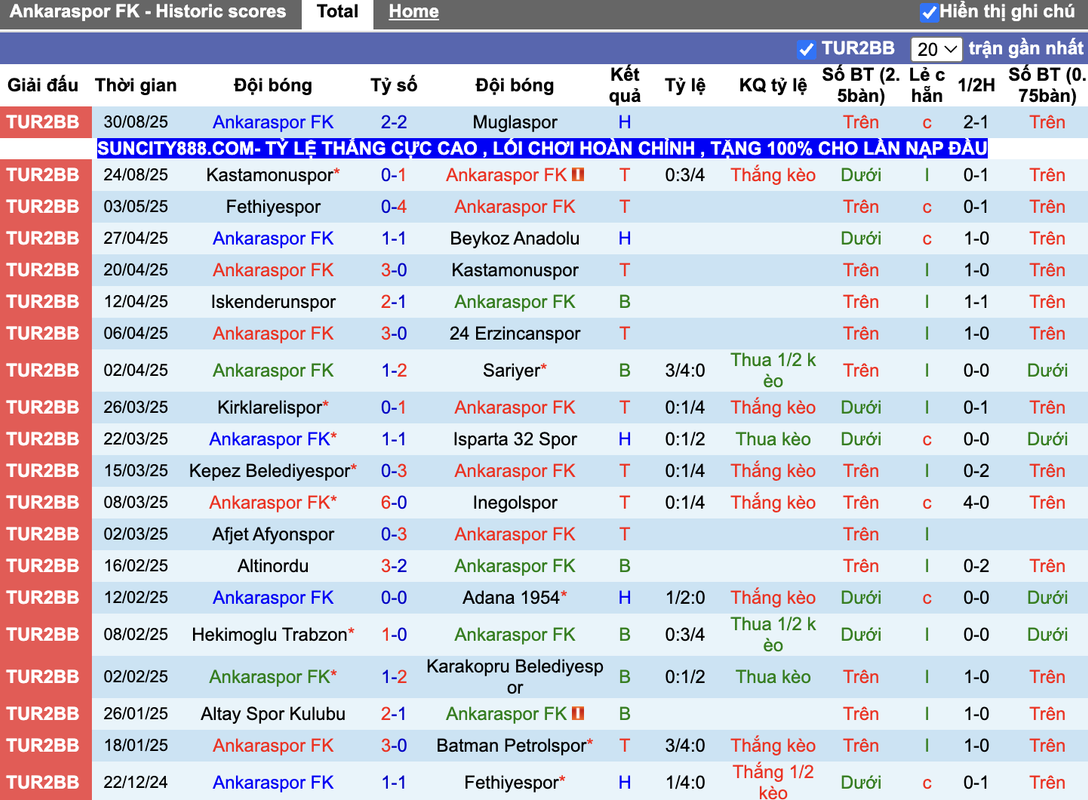The height and width of the screenshot is (800, 1088).
Task: Click the 0-4 score against Fethiyespor
Action: tap(393, 207)
